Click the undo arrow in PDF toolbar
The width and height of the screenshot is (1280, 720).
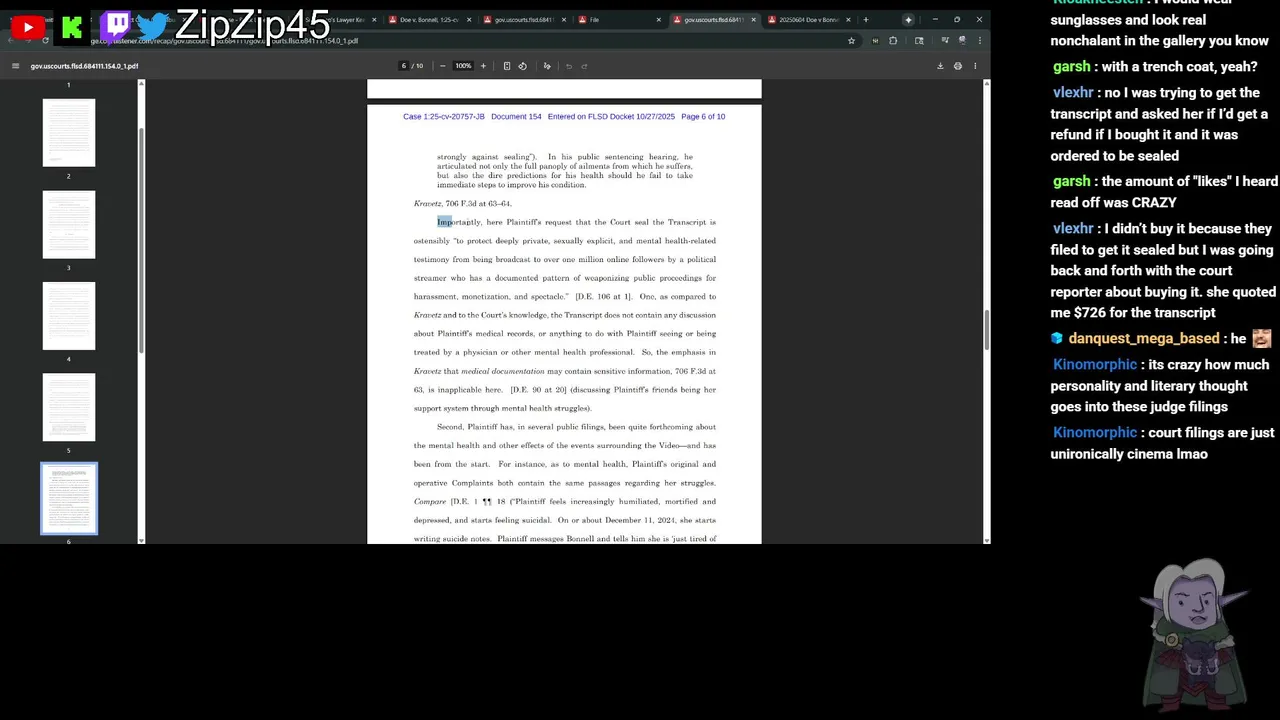coord(569,66)
